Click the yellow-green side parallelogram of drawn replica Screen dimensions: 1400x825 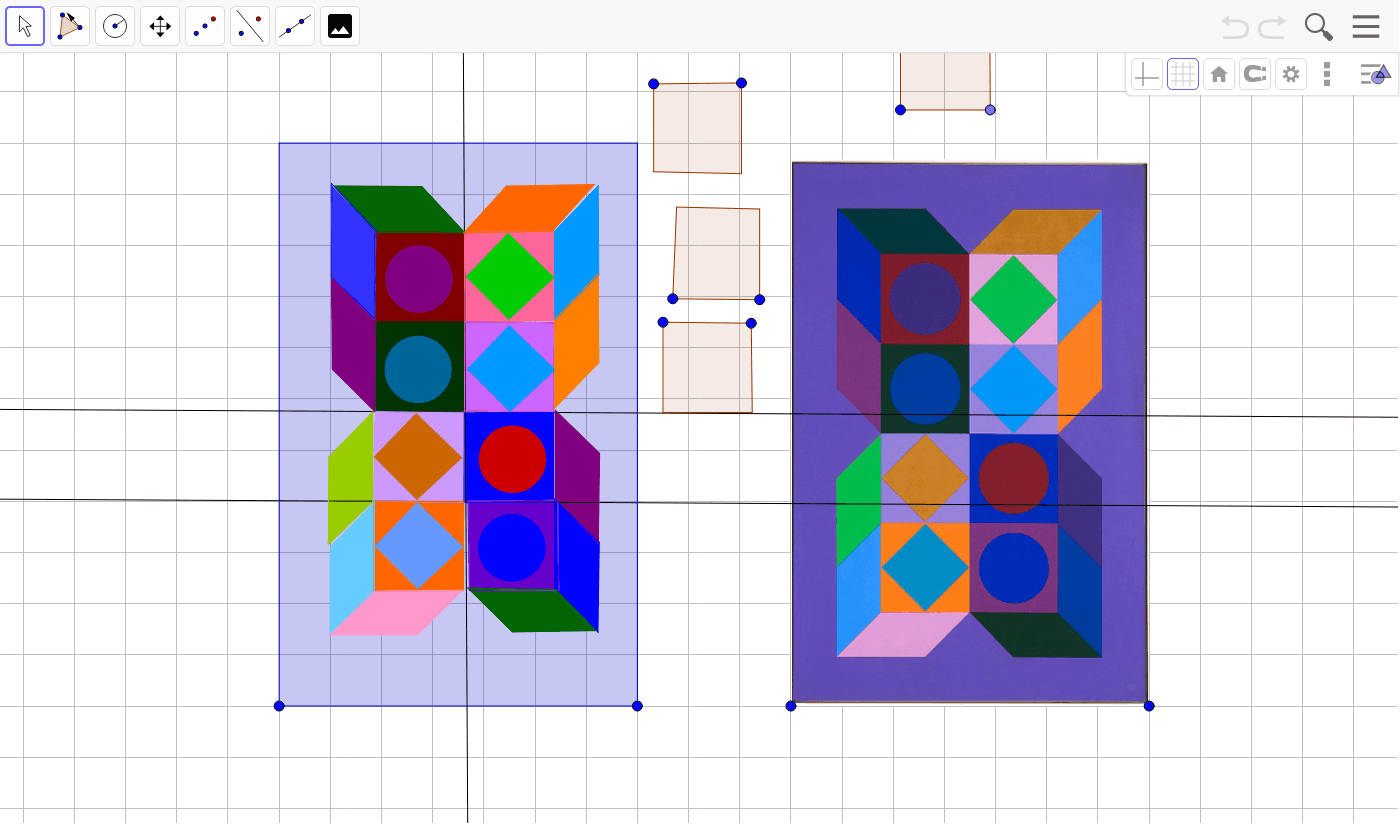(x=350, y=478)
